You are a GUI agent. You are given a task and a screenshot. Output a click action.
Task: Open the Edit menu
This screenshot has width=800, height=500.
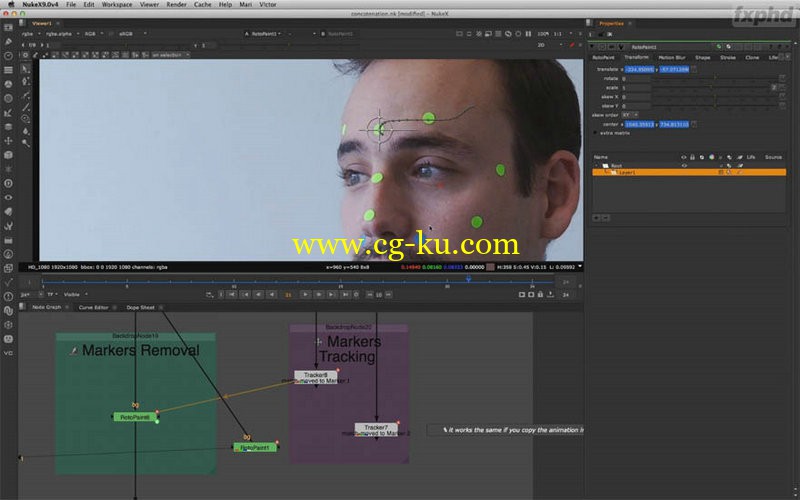89,4
